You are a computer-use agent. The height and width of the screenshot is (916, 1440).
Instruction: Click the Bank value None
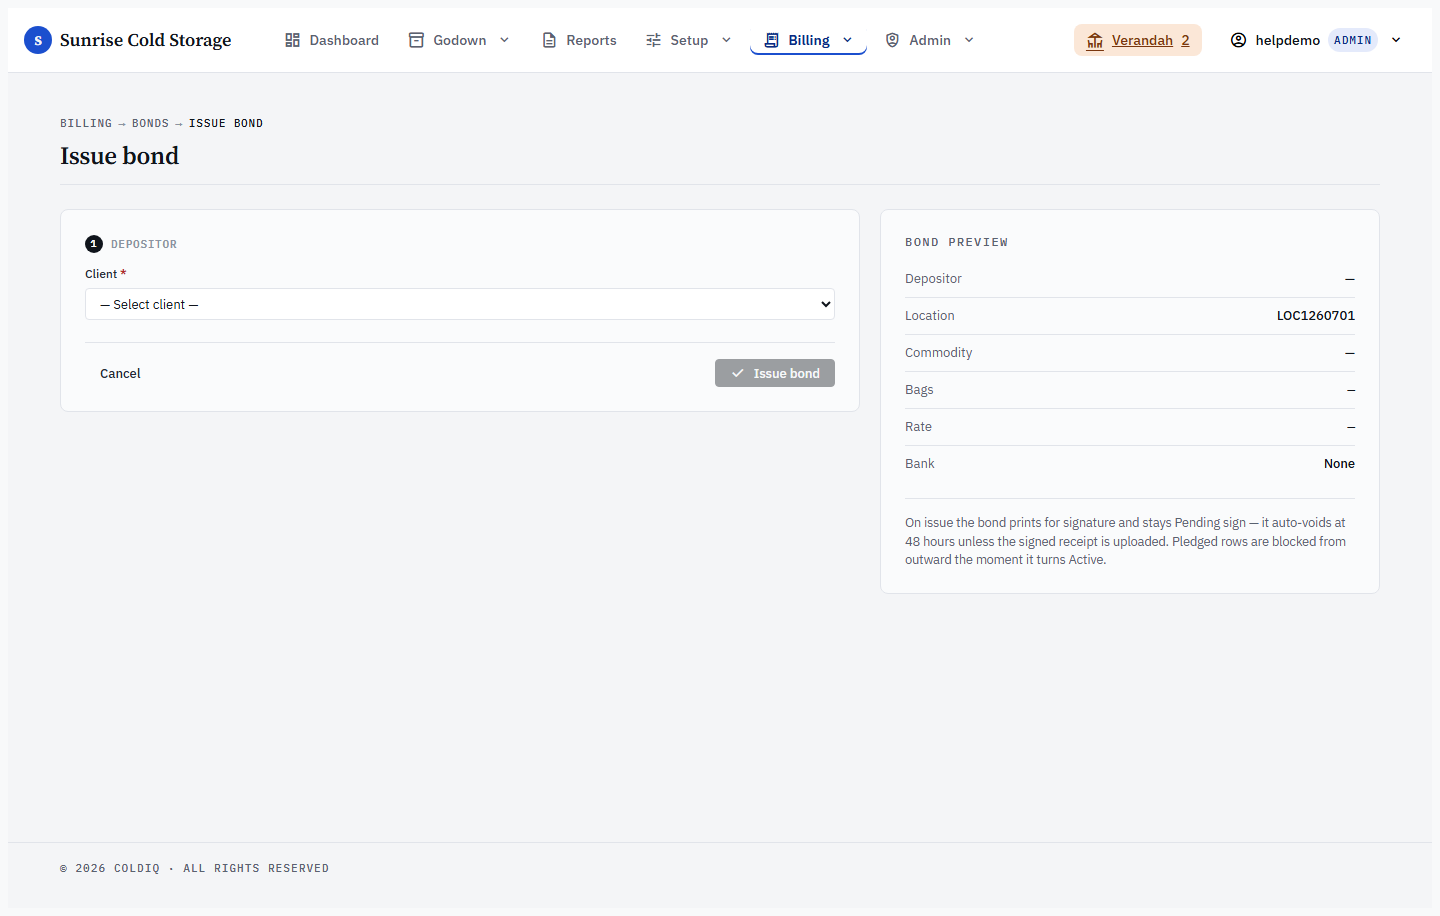1339,463
